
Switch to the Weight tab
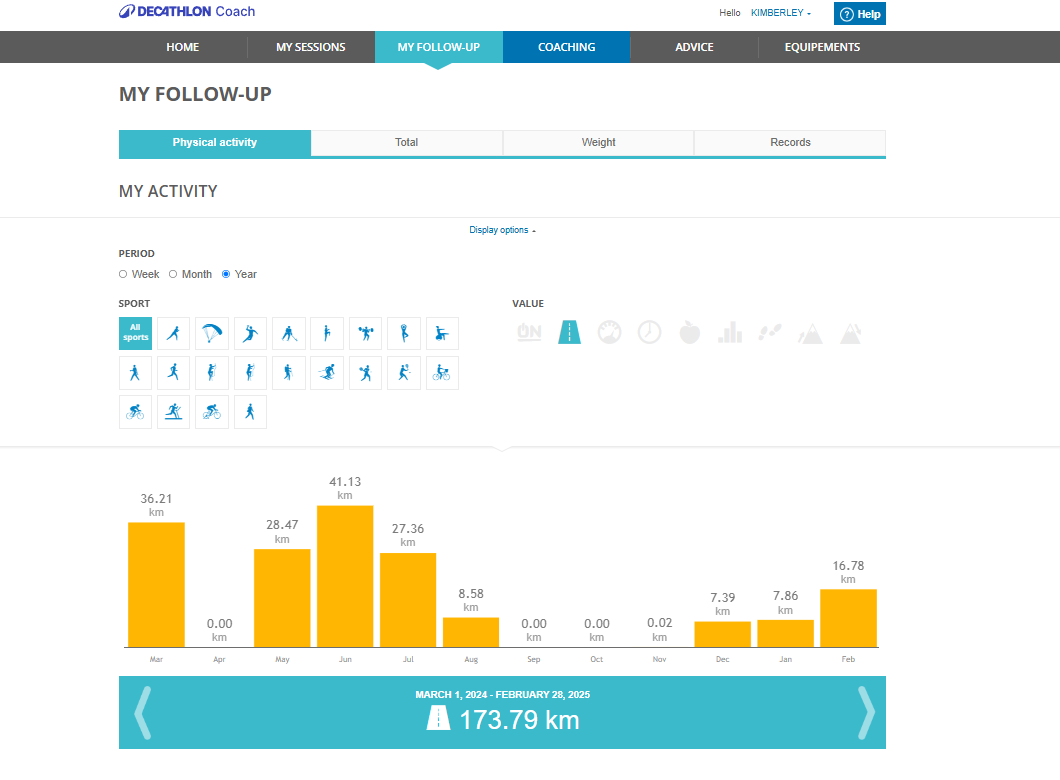[x=598, y=143]
